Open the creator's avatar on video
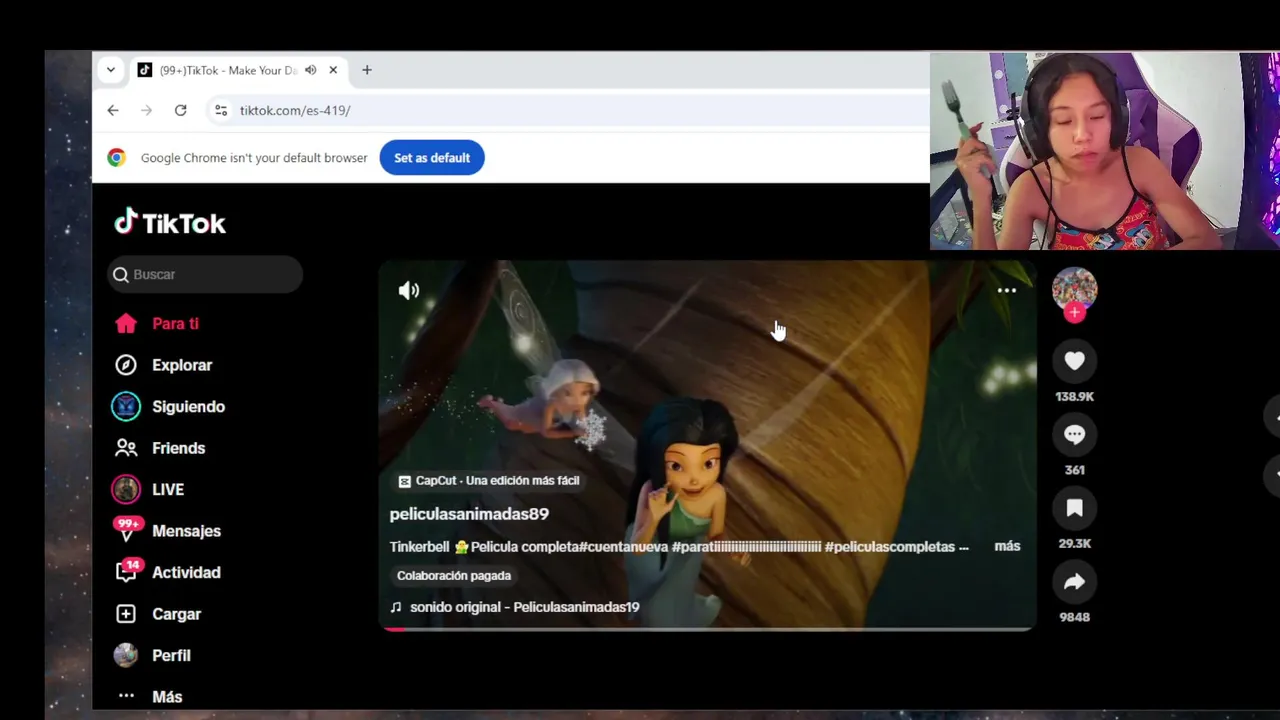 coord(1075,289)
